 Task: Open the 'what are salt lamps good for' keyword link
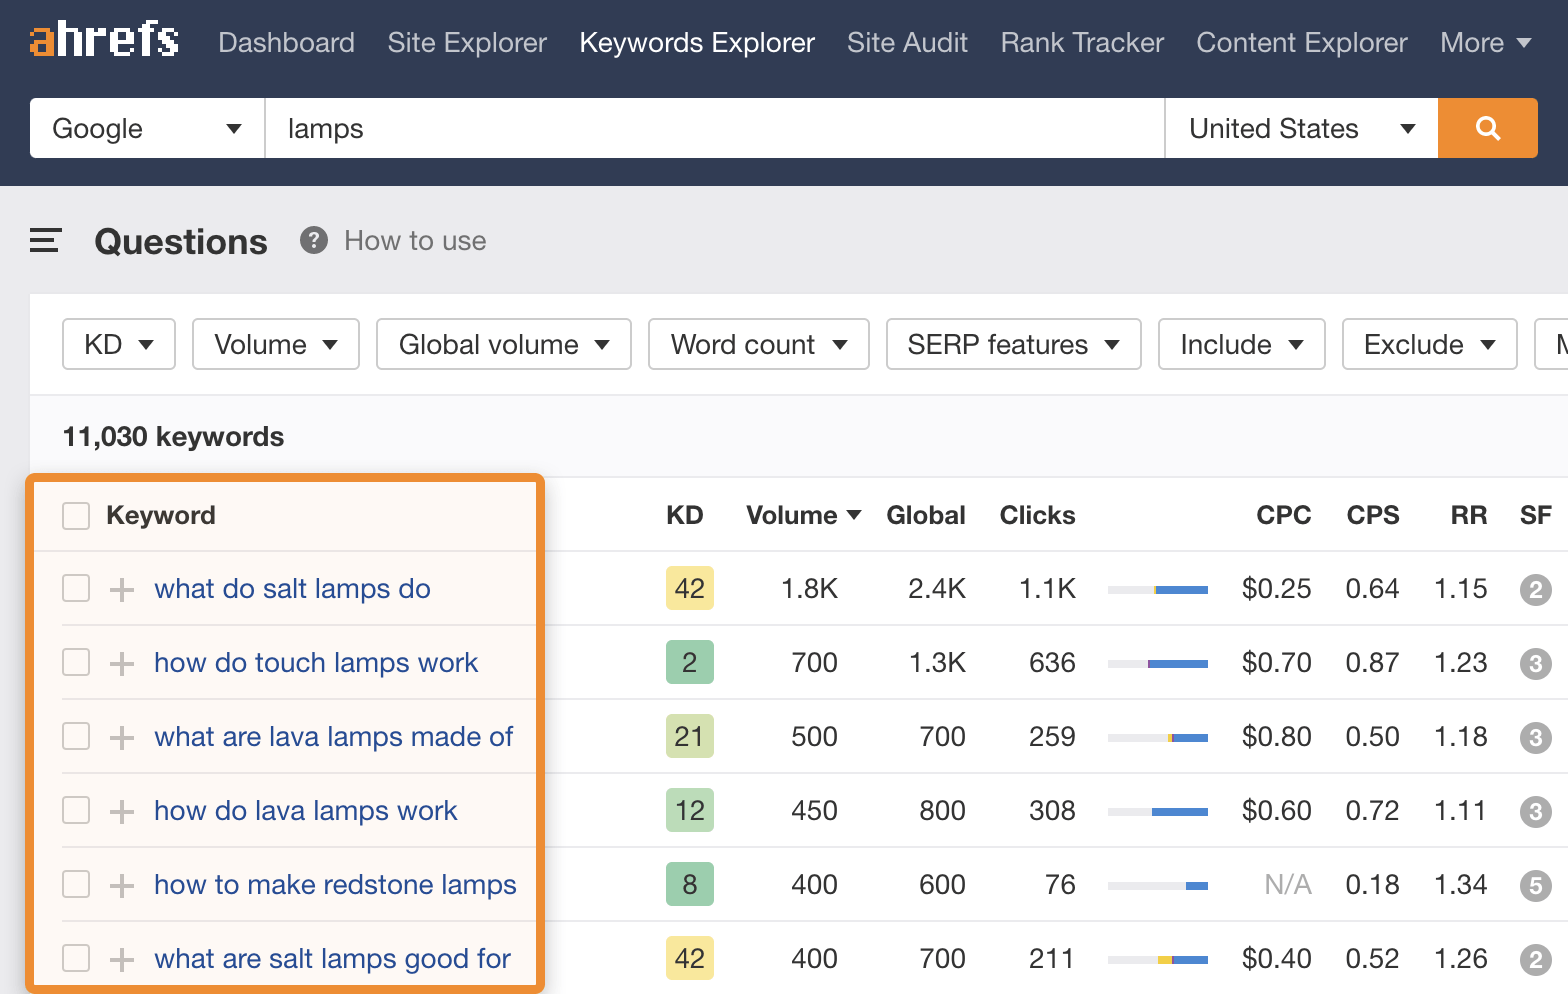(x=332, y=959)
